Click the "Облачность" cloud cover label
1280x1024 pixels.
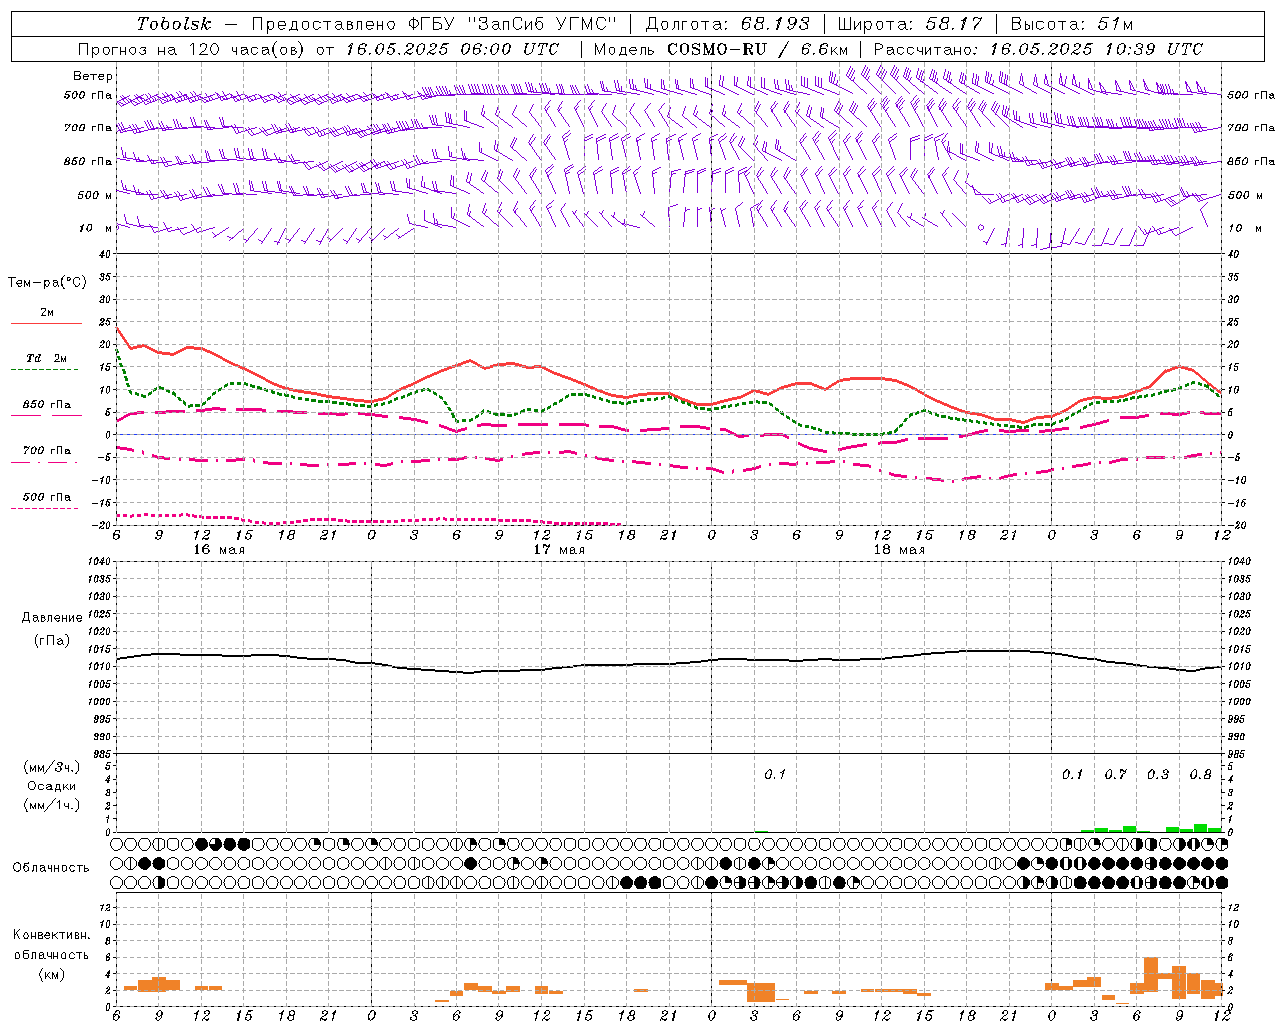pos(51,867)
